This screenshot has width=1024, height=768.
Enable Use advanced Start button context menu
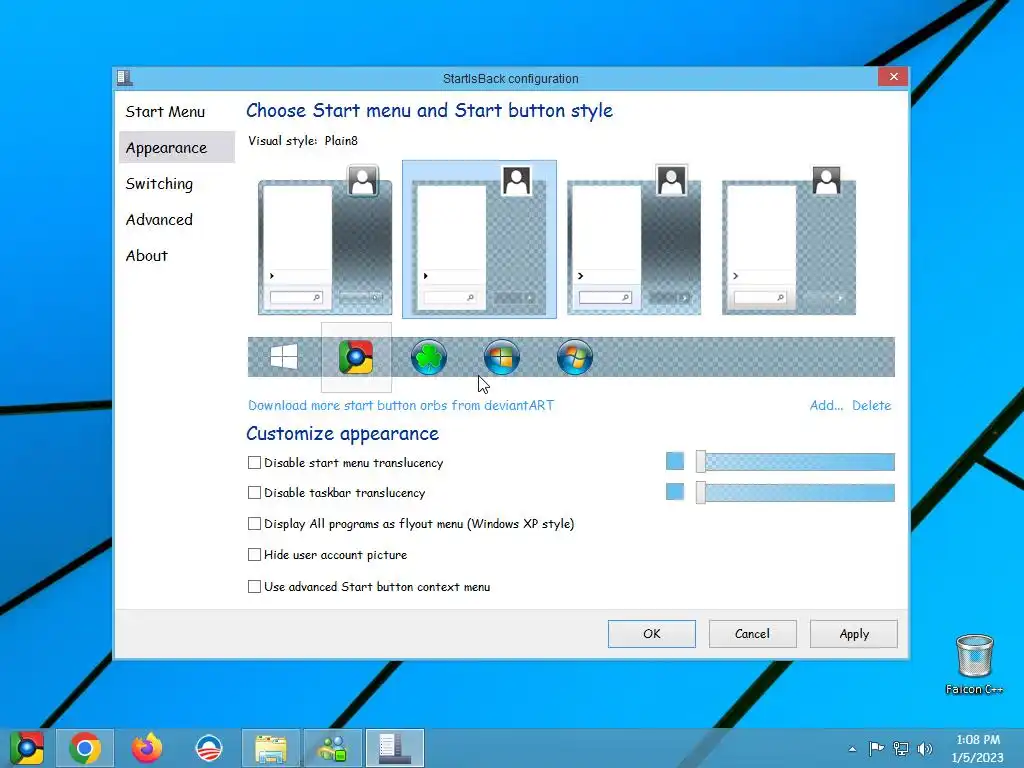(x=255, y=586)
